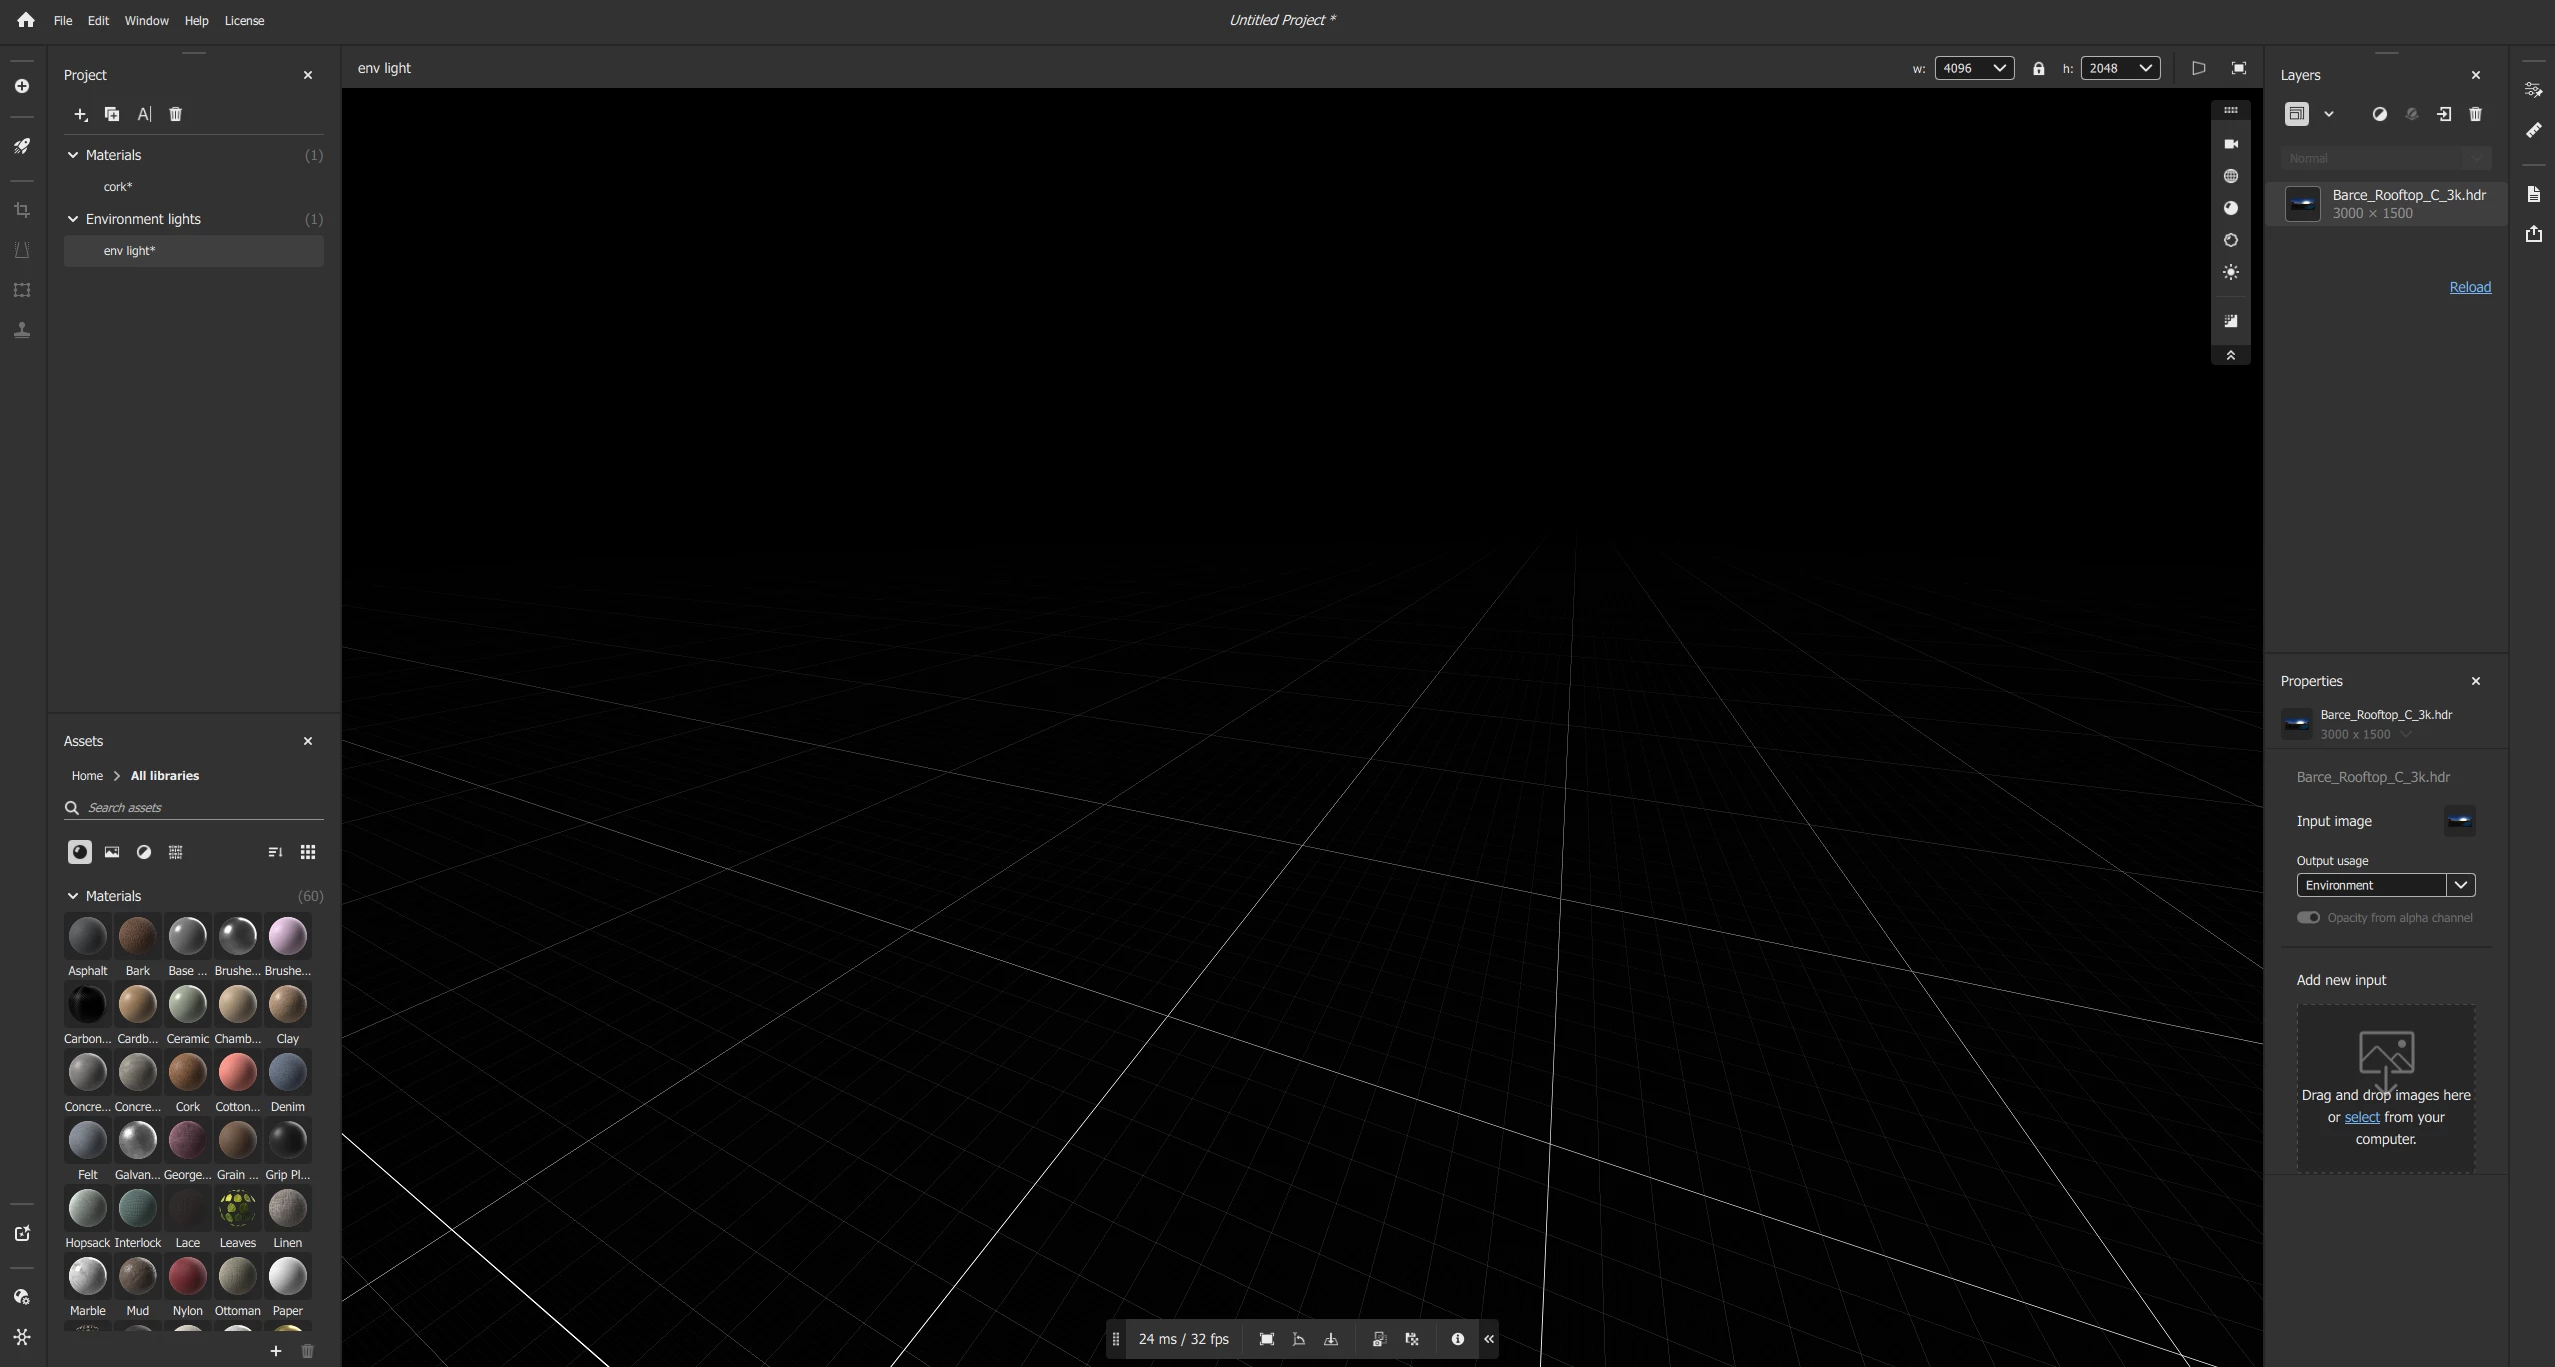Toggle Opacity from alpha channel switch
The height and width of the screenshot is (1367, 2555).
tap(2308, 917)
